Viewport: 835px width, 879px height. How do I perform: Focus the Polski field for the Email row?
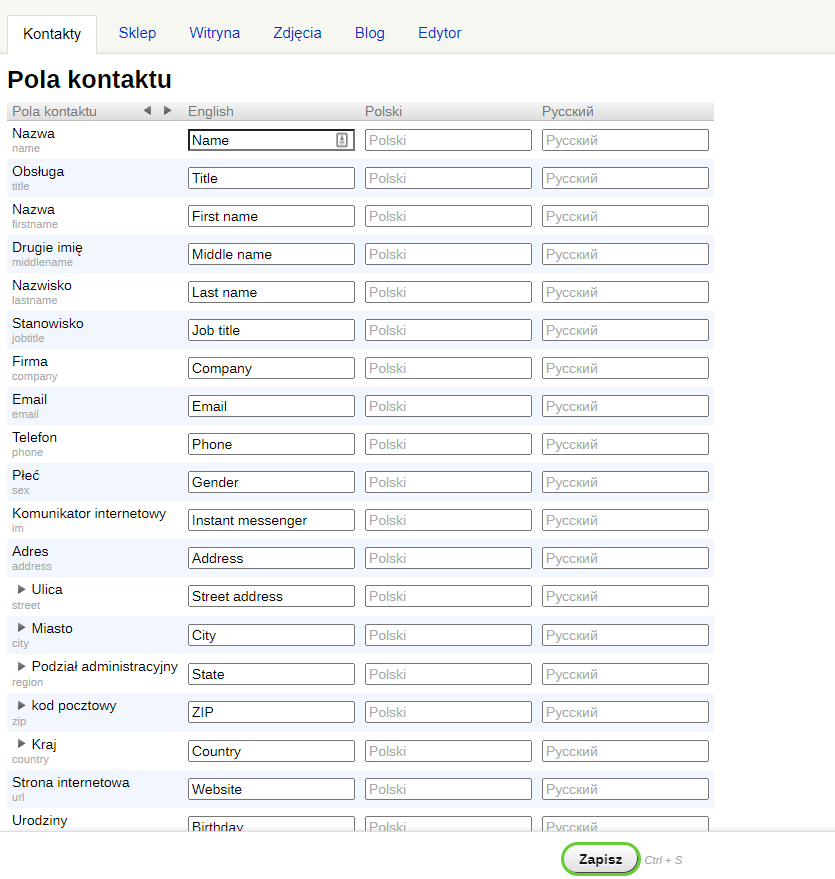448,406
